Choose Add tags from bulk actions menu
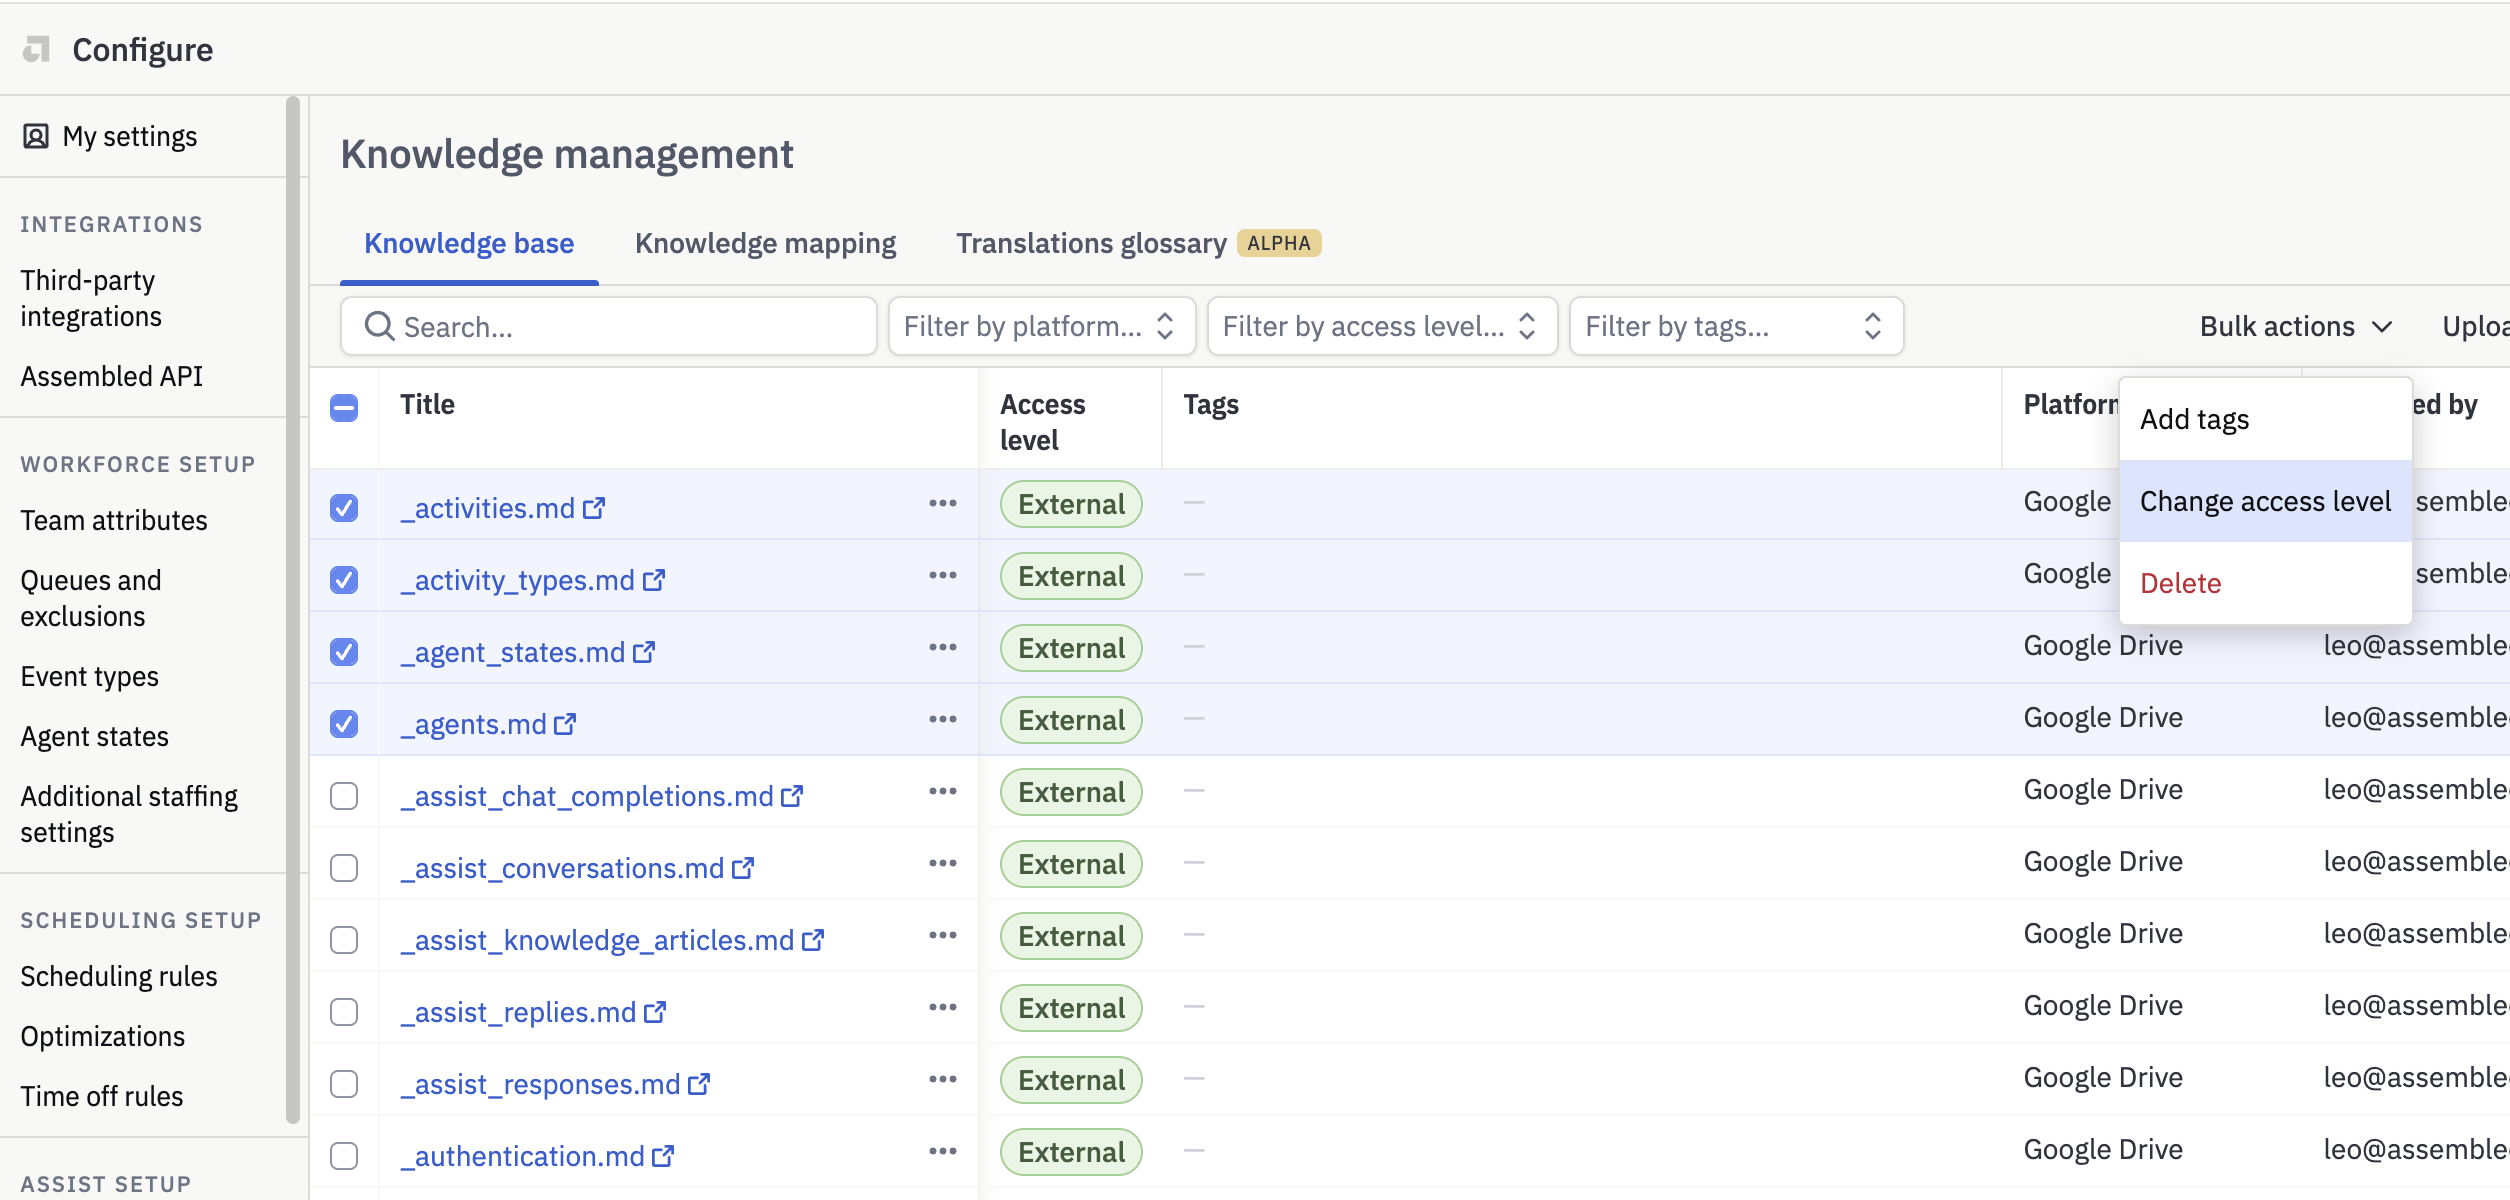 coord(2265,419)
